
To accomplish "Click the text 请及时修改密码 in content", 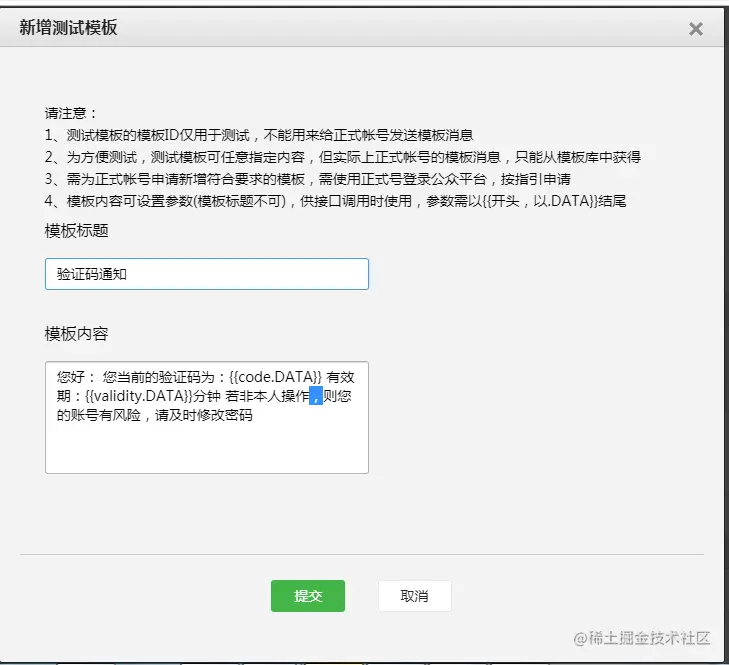I will tap(204, 415).
